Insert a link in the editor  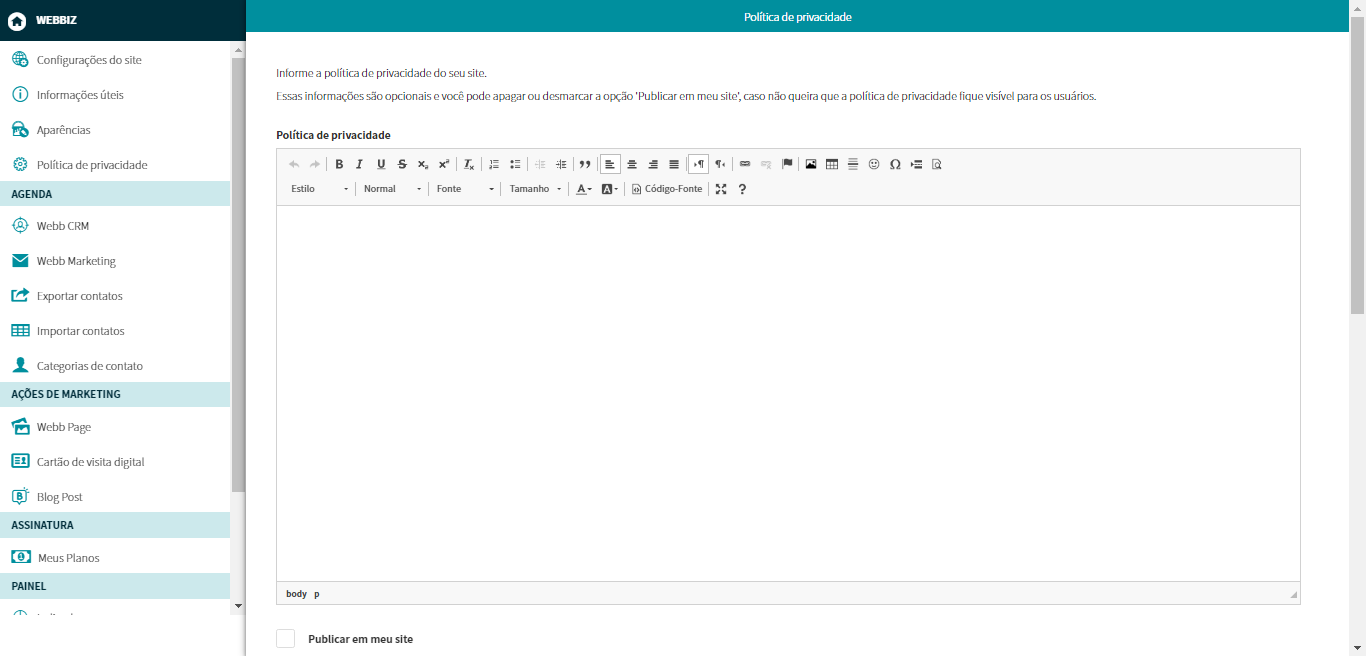(x=745, y=164)
